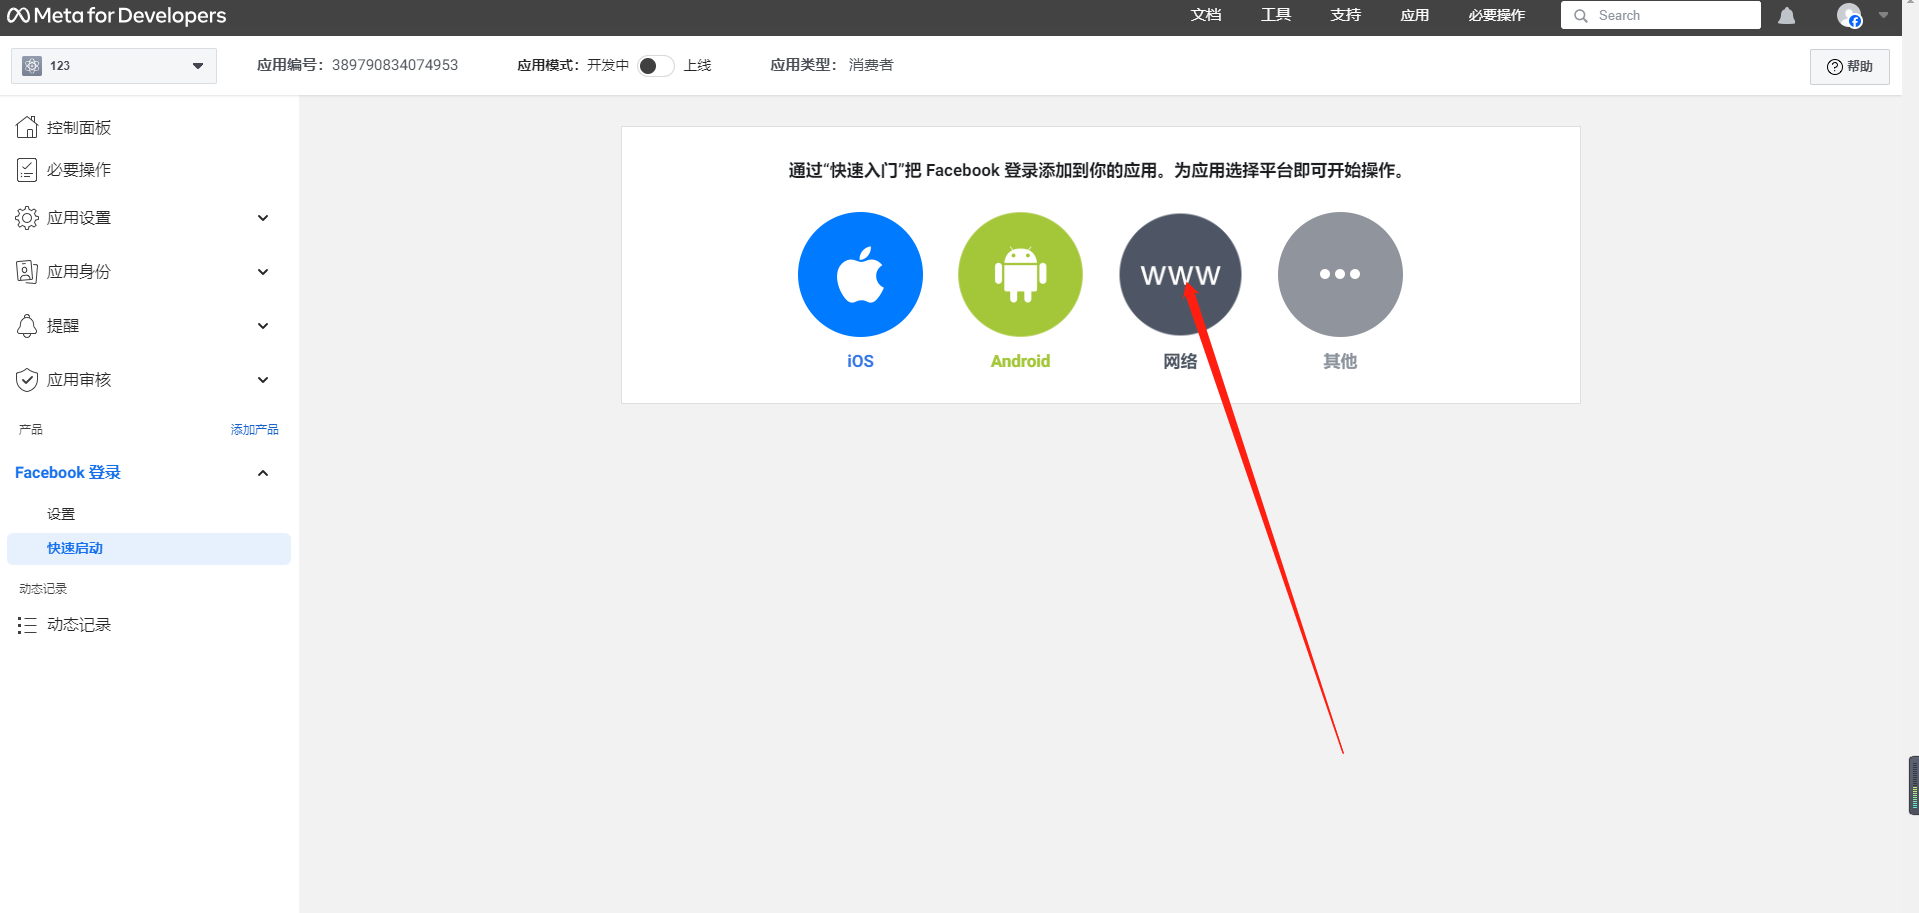Click the 其他 text label
The width and height of the screenshot is (1919, 913).
[1340, 361]
